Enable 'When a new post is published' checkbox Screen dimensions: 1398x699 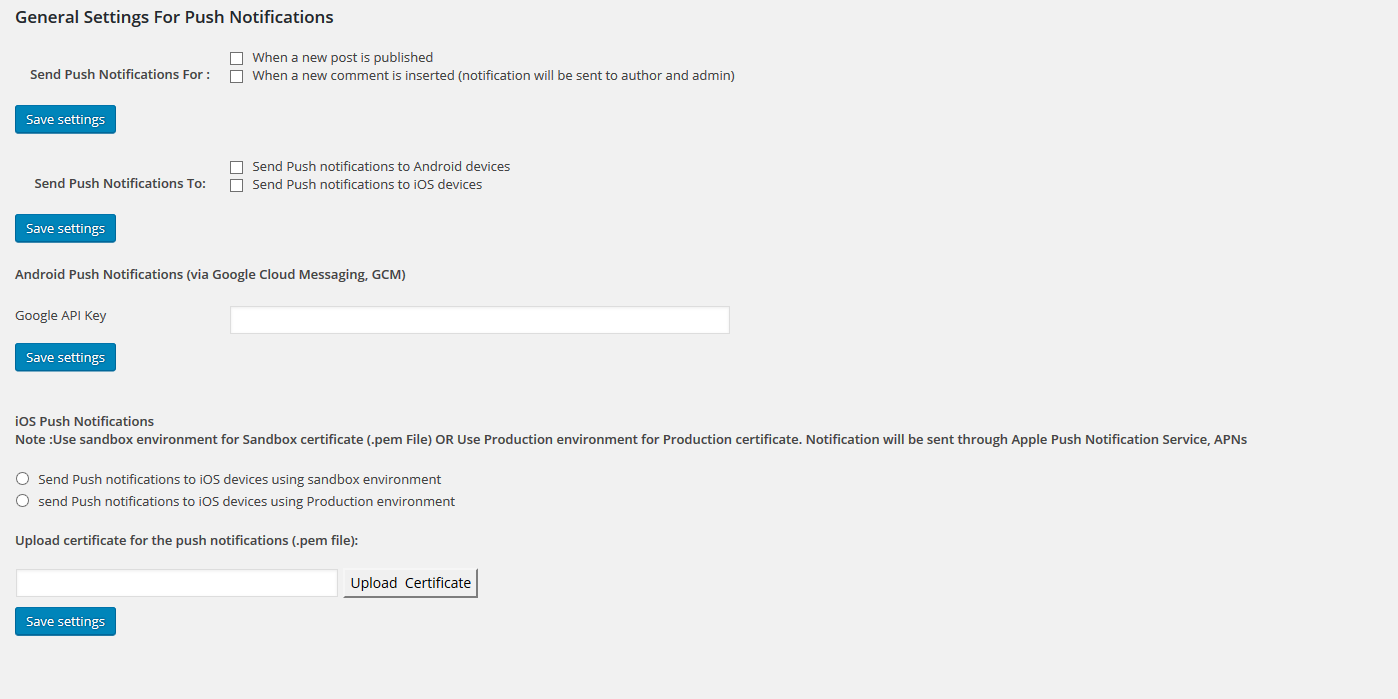(237, 58)
